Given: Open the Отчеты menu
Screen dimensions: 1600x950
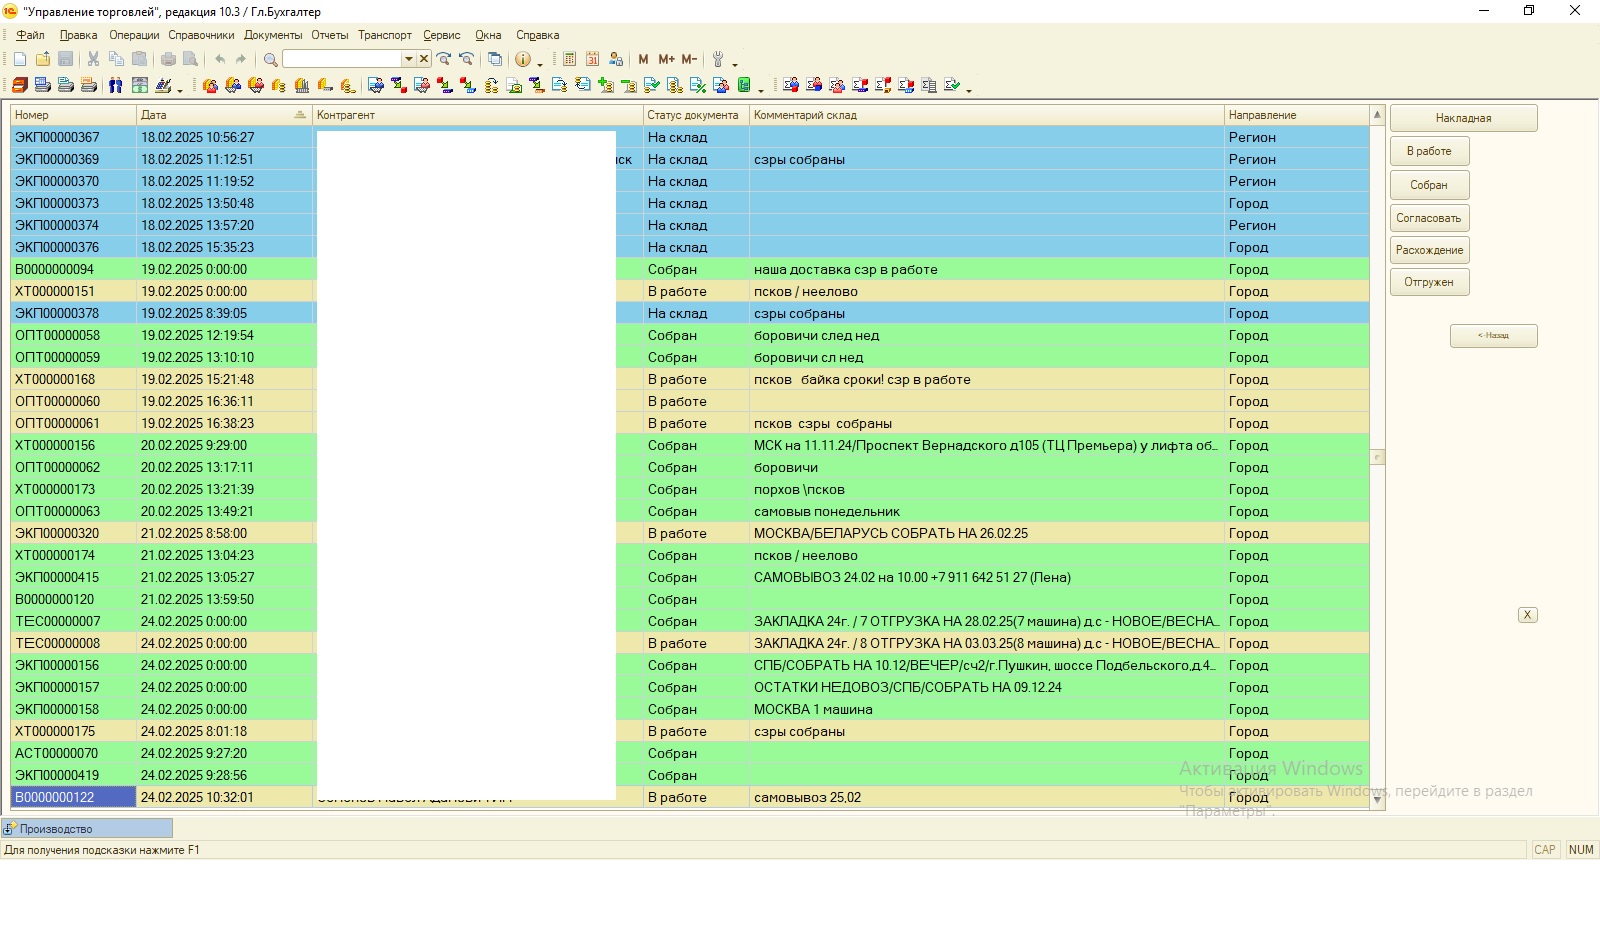Looking at the screenshot, I should [x=329, y=35].
